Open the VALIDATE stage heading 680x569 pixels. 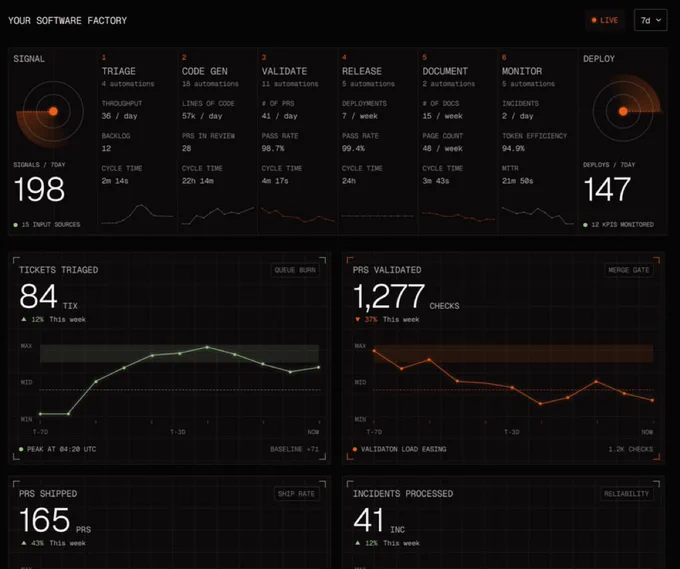click(284, 71)
